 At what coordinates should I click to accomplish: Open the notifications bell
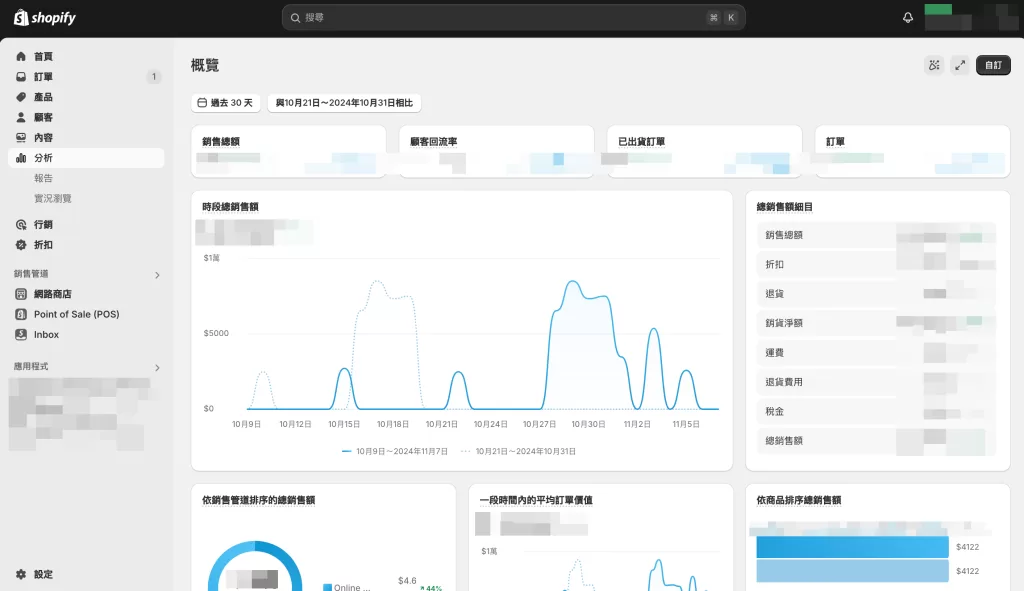pos(908,18)
